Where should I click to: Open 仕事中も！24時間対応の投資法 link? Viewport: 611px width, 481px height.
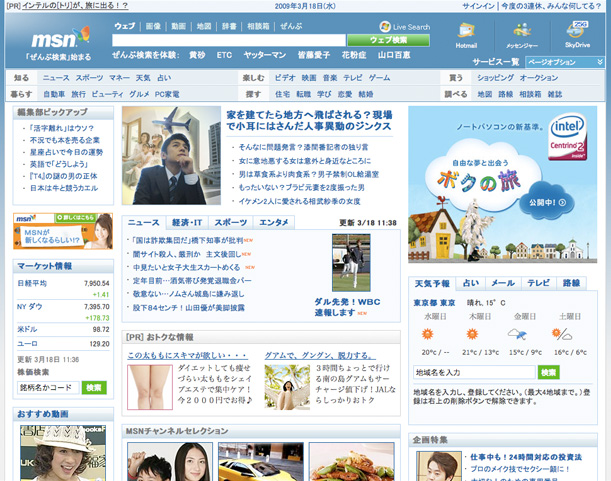(x=526, y=457)
